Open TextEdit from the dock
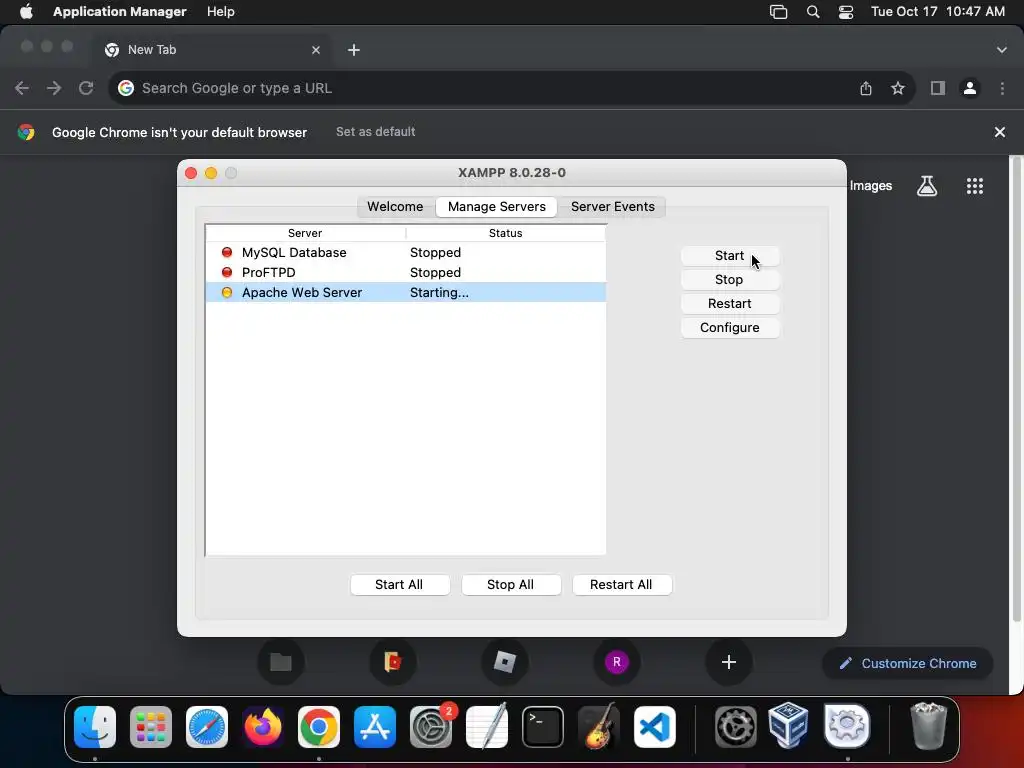The height and width of the screenshot is (768, 1024). tap(487, 727)
